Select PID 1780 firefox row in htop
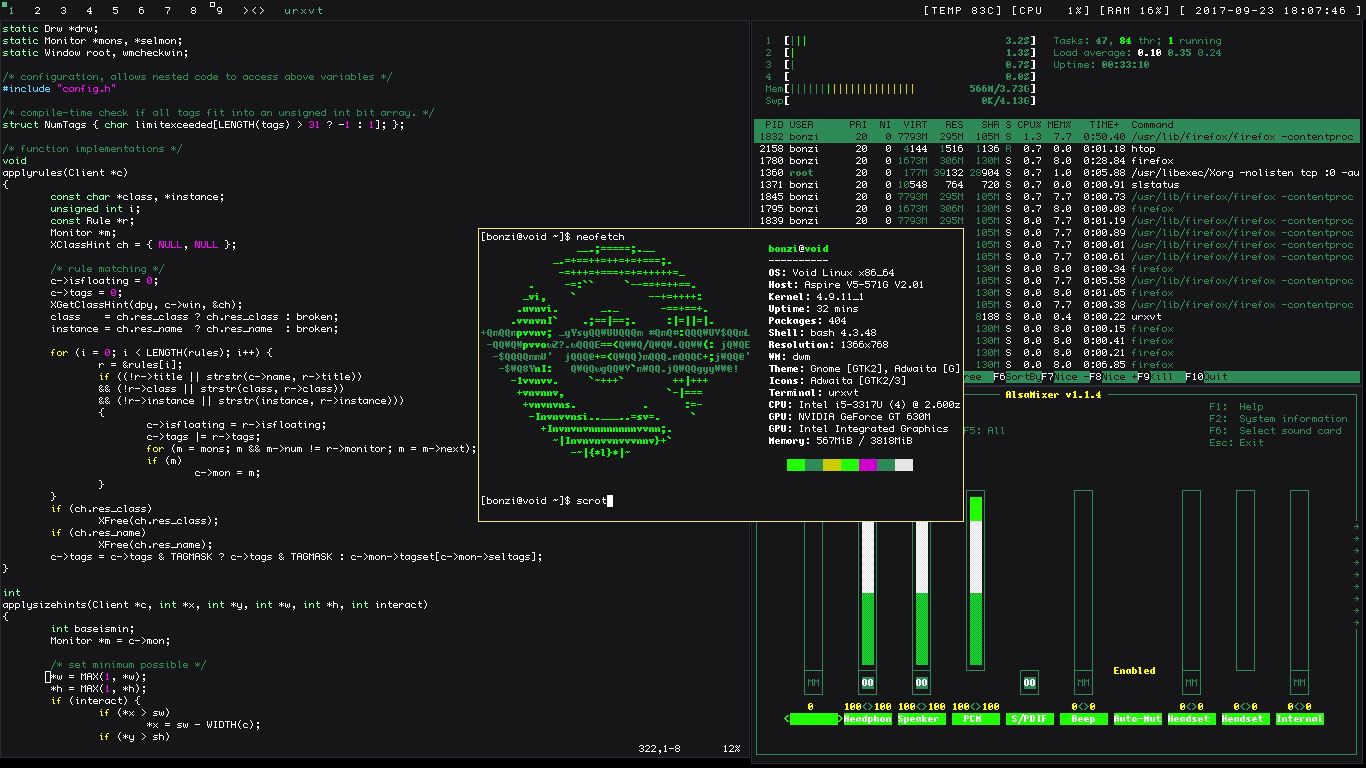 pos(1056,161)
